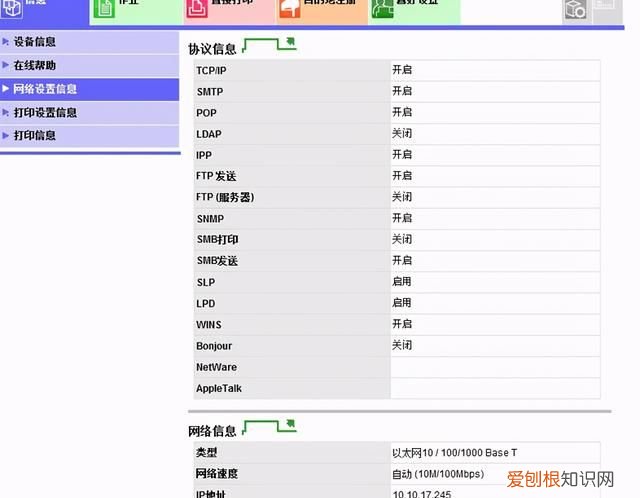Click the 开启 value in the FTP 发送 row
This screenshot has height=498, width=640.
402,176
